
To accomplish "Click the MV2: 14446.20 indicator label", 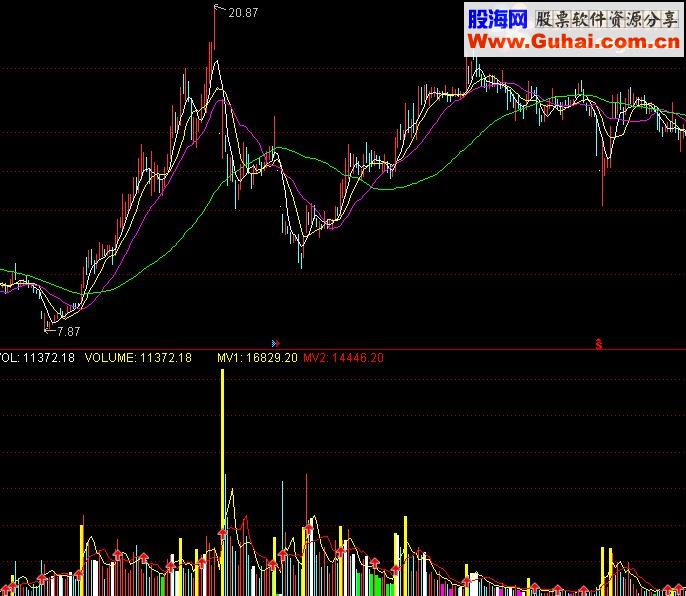I will point(343,358).
